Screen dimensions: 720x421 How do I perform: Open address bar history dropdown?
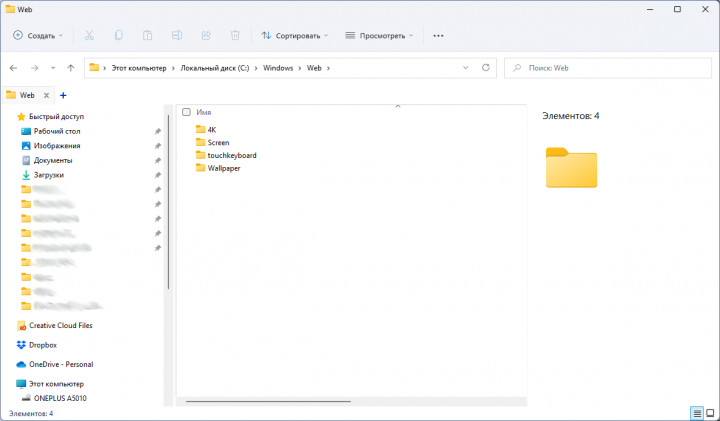466,68
